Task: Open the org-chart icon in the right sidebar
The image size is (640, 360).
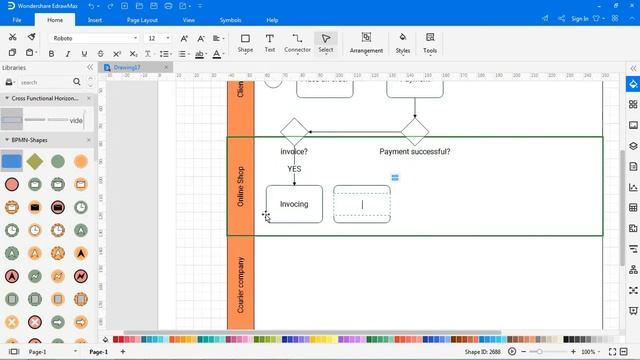Action: (x=633, y=269)
